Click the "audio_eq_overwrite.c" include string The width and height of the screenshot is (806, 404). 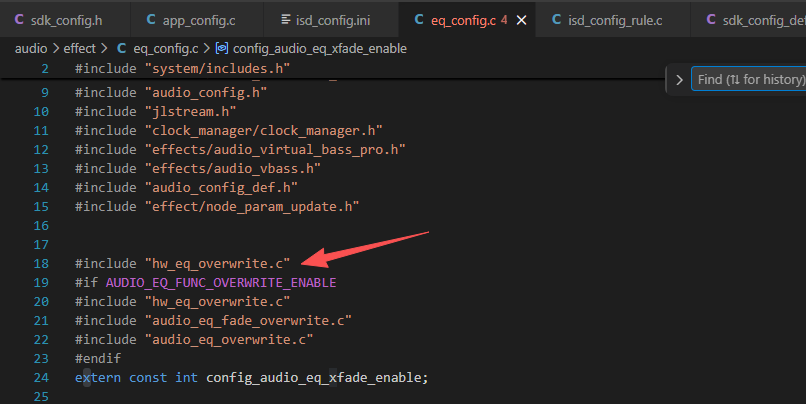[229, 340]
